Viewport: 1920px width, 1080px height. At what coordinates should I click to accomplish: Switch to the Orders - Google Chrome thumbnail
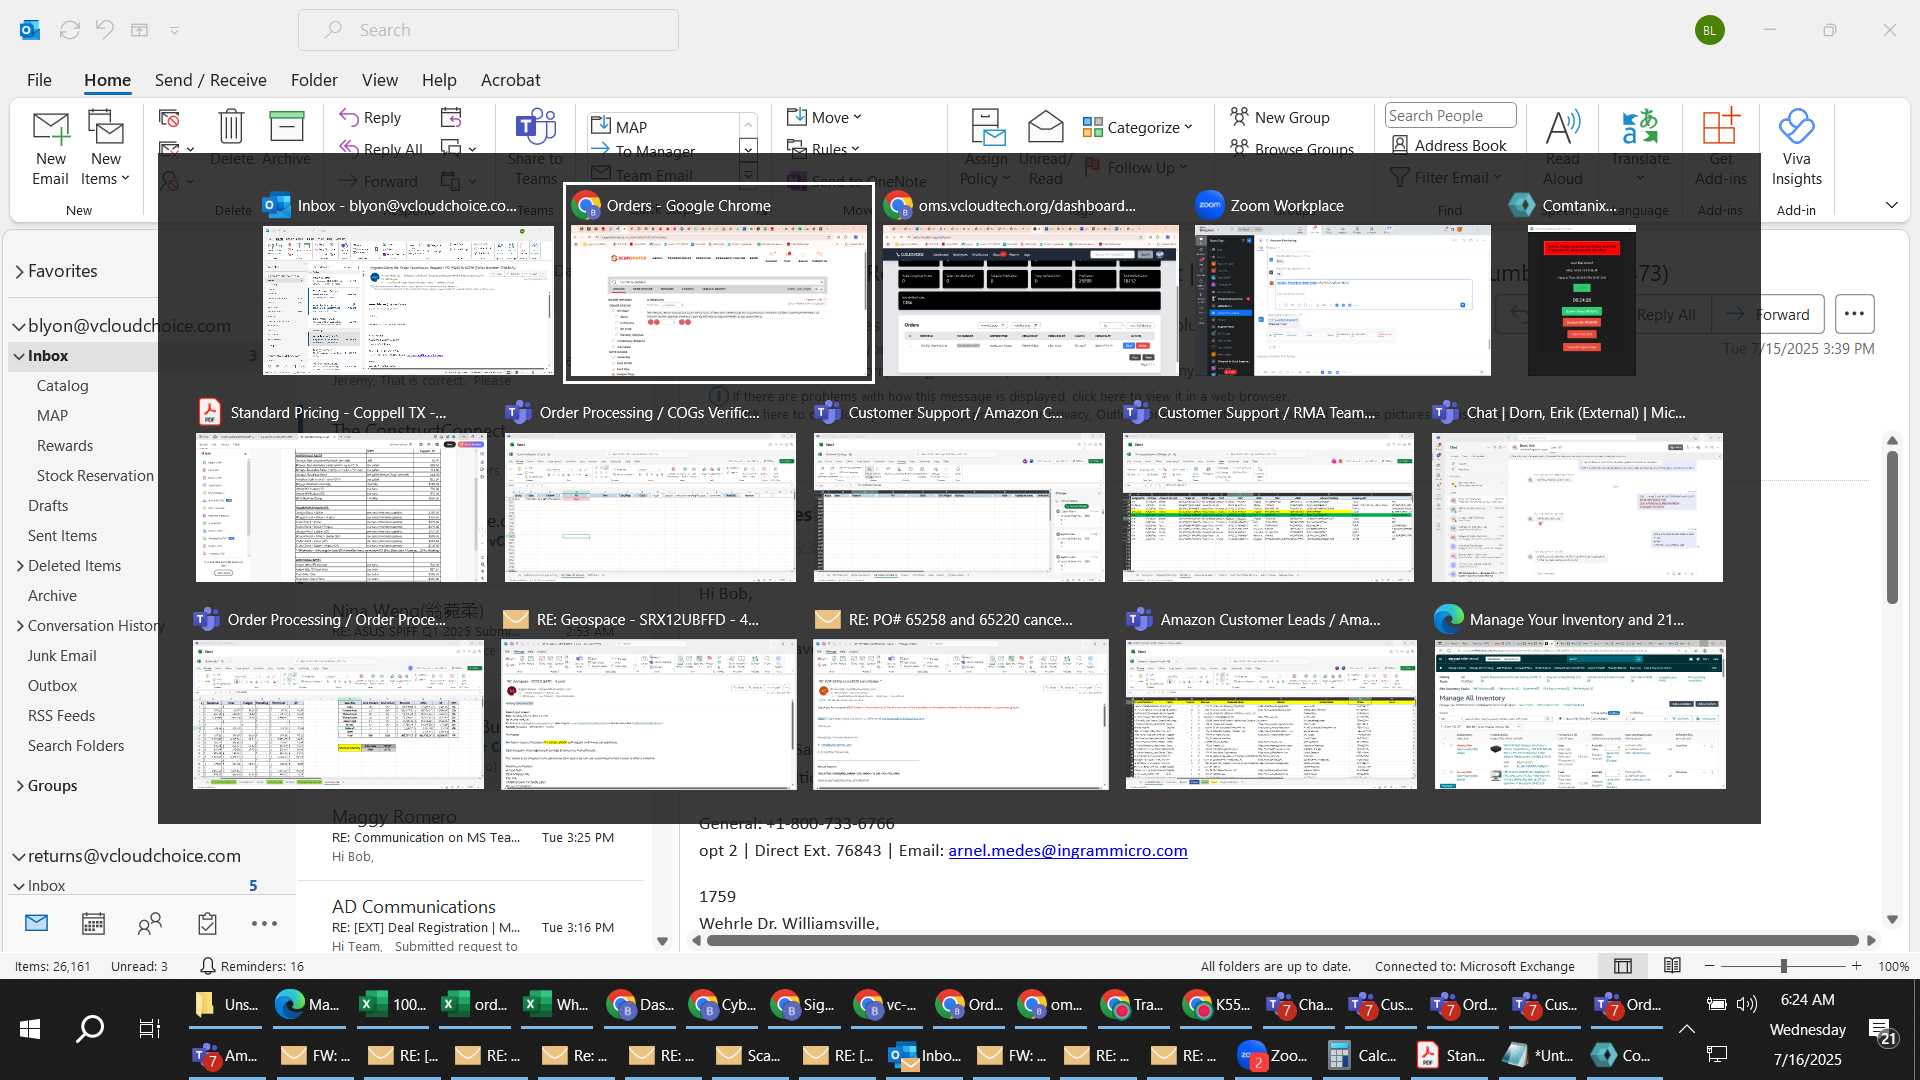pos(719,283)
